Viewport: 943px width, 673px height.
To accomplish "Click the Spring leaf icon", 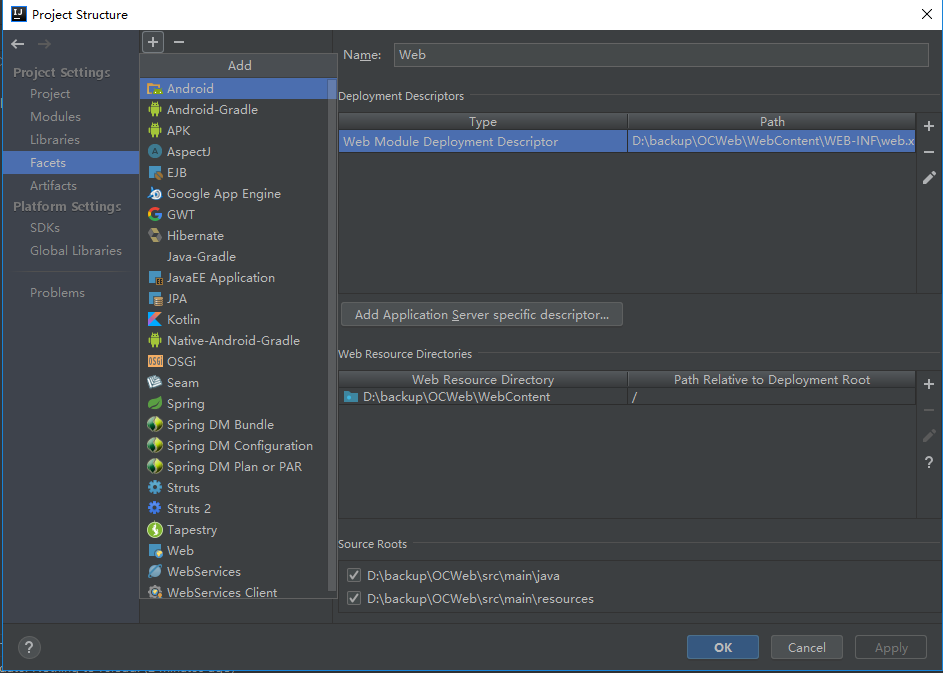I will [155, 404].
